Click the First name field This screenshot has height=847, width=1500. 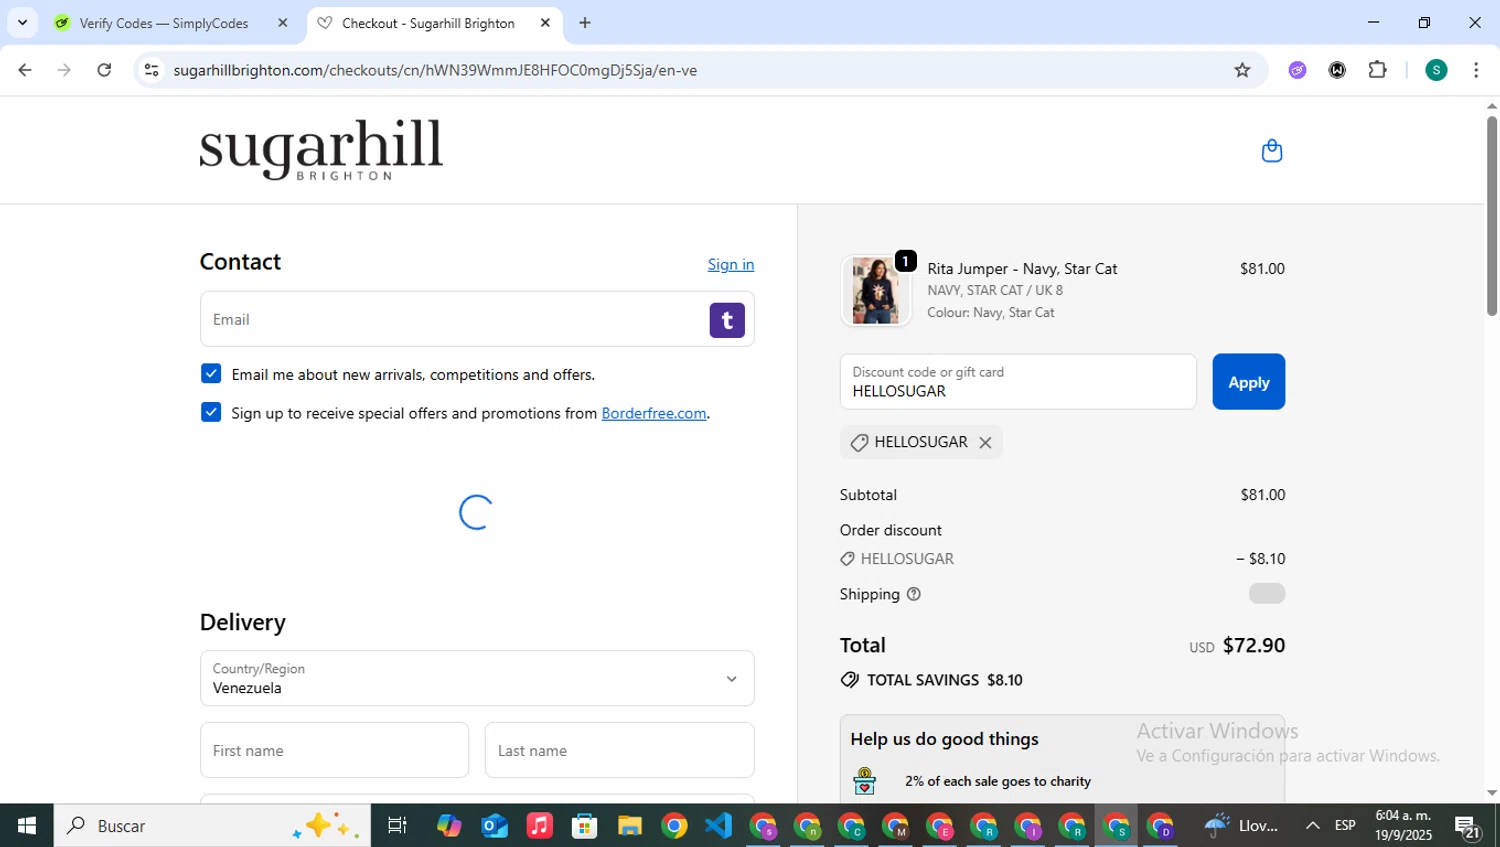coord(334,750)
